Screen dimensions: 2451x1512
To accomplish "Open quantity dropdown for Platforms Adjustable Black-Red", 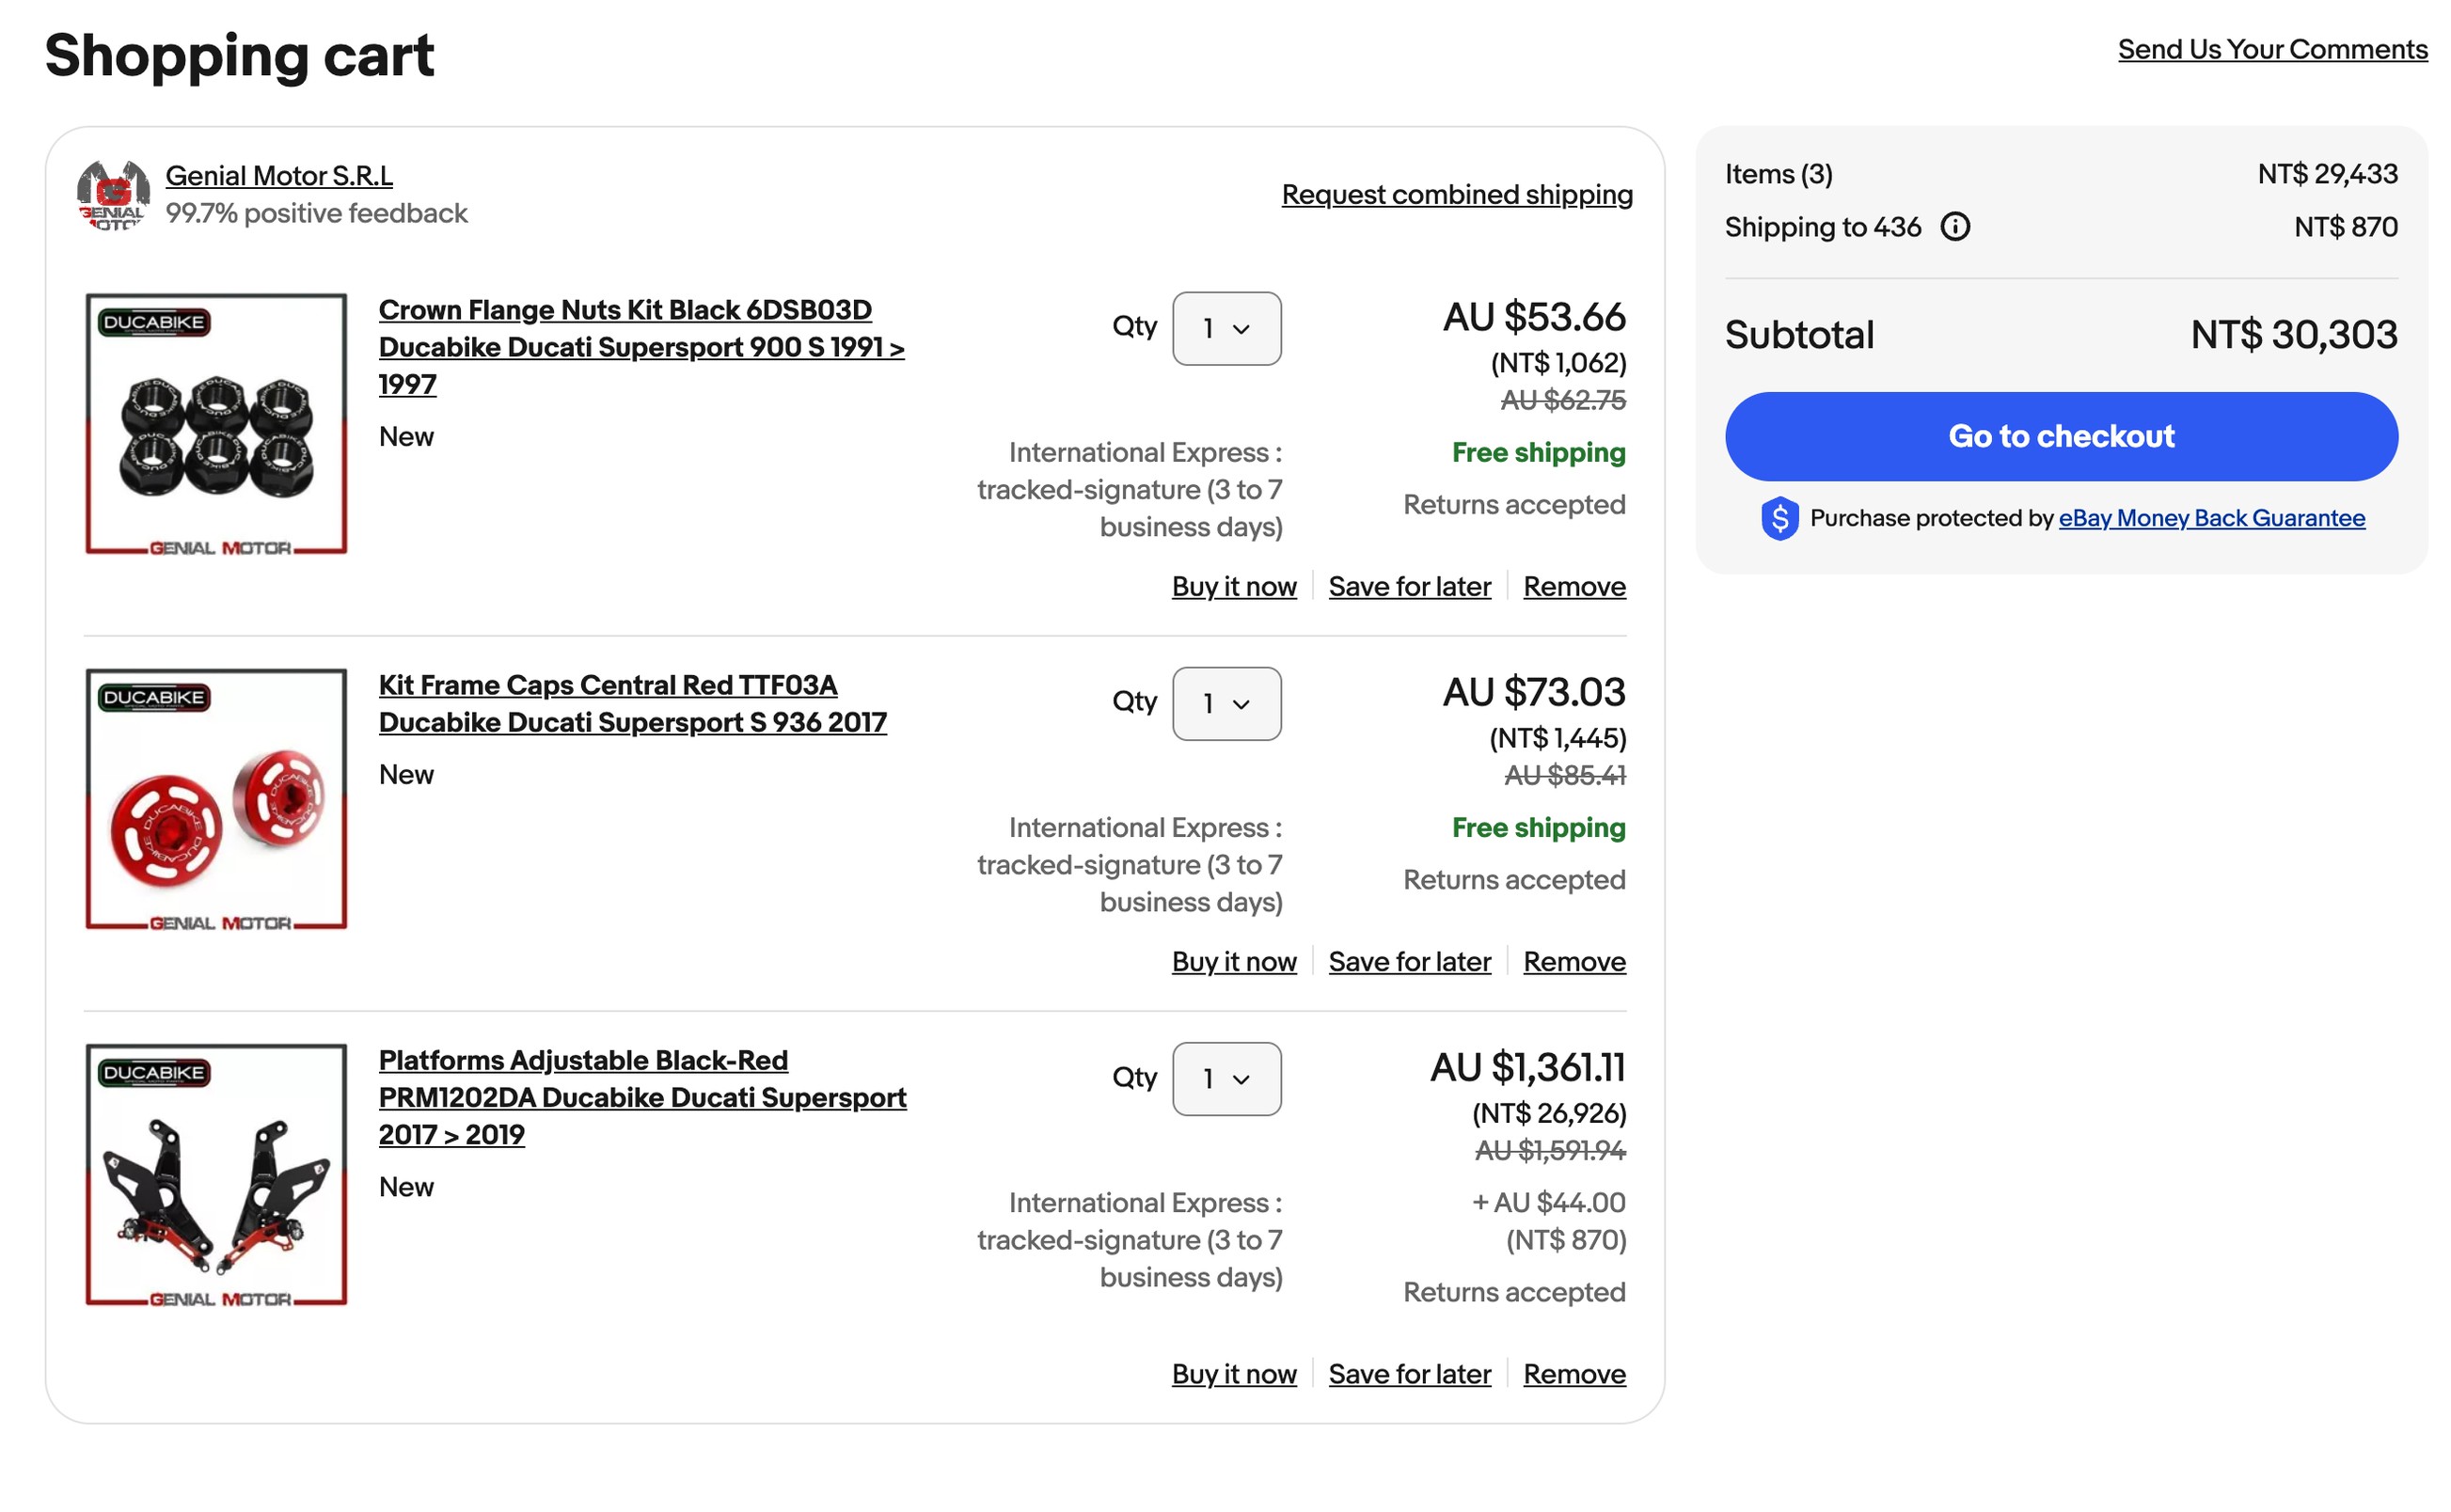I will point(1226,1078).
